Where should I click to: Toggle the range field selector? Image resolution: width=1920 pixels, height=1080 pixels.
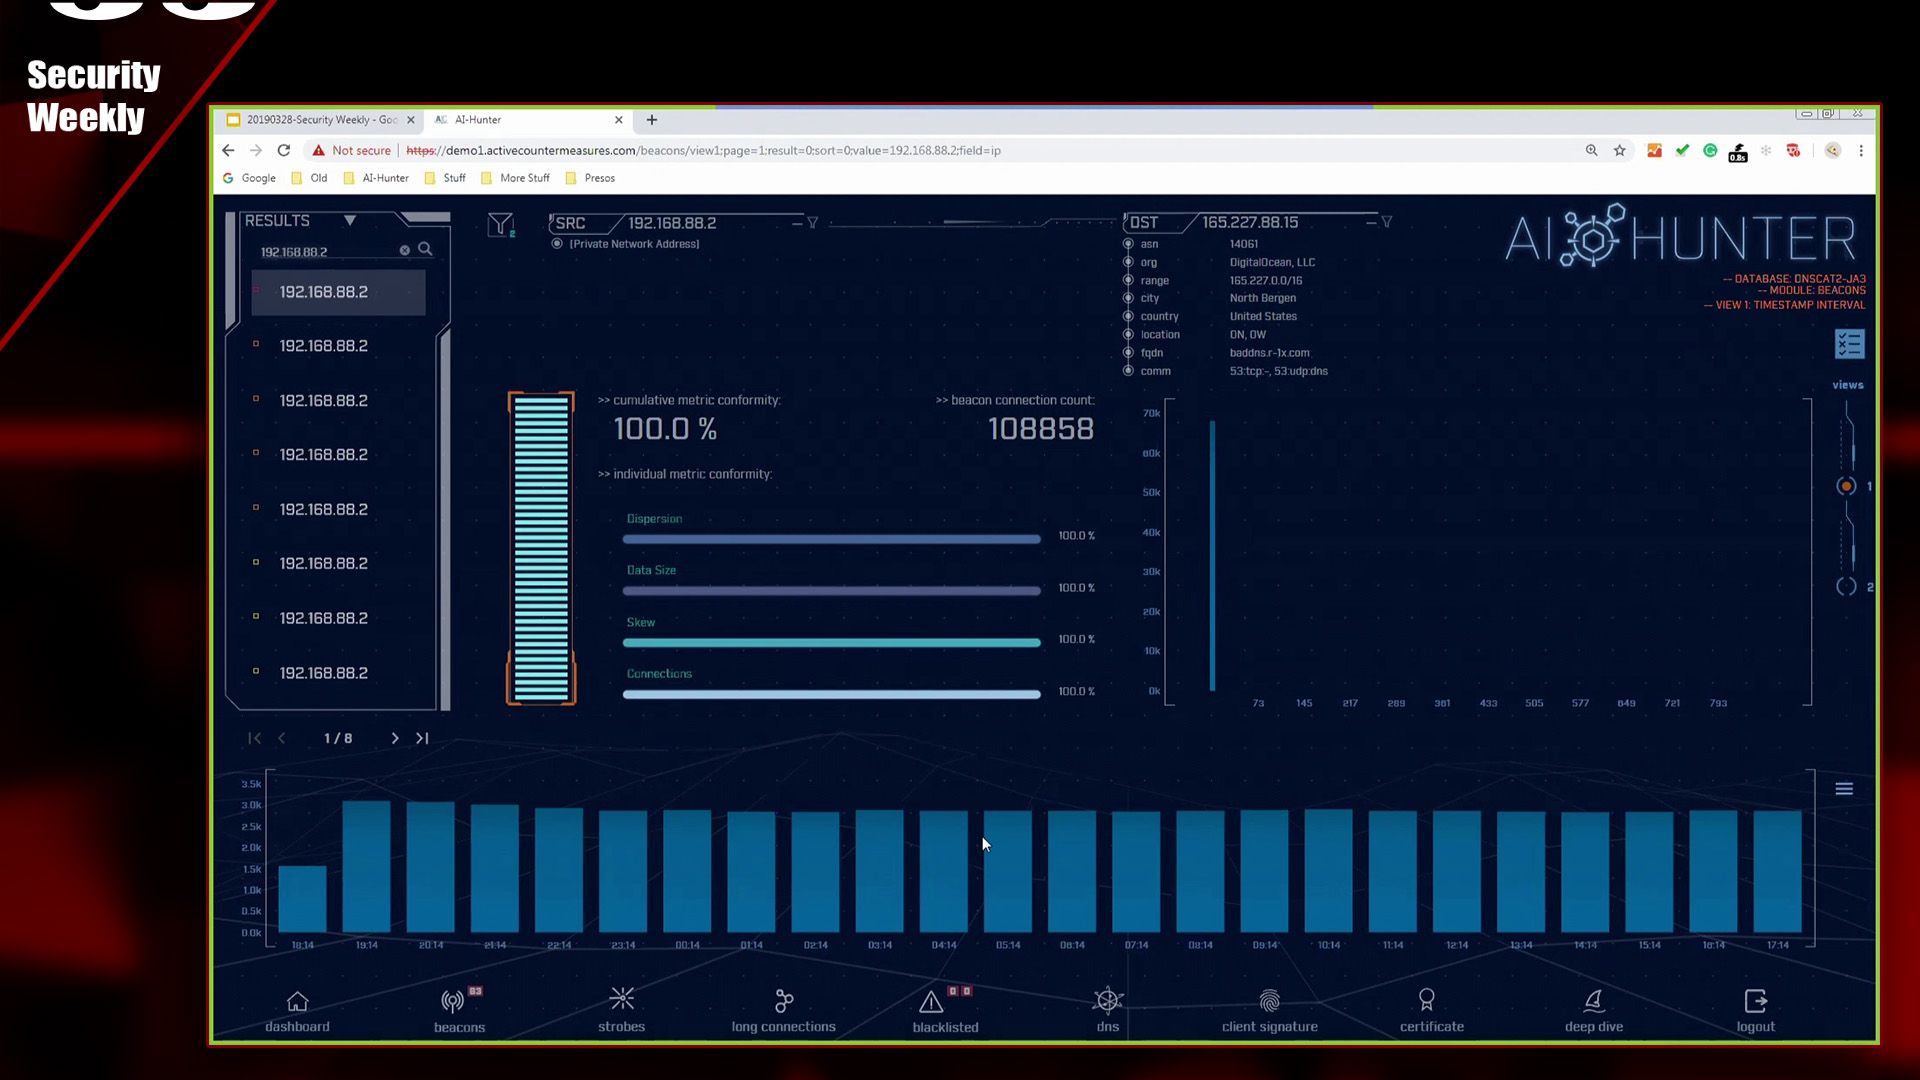pyautogui.click(x=1128, y=280)
